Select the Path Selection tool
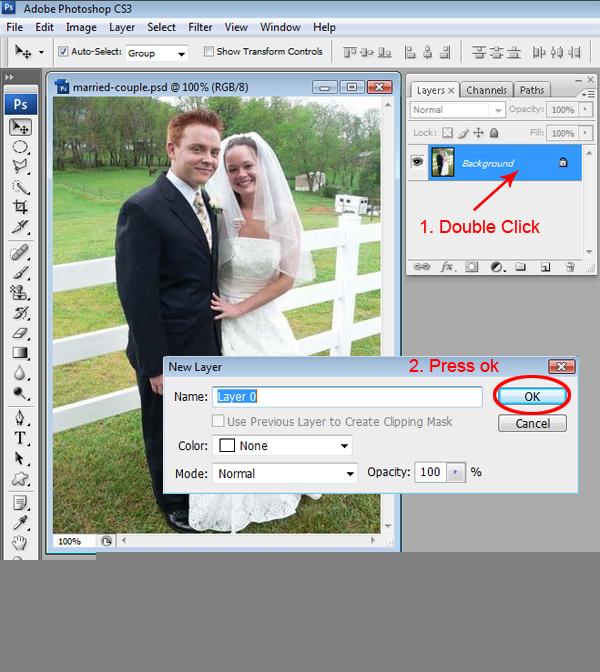The height and width of the screenshot is (672, 600). tap(20, 458)
